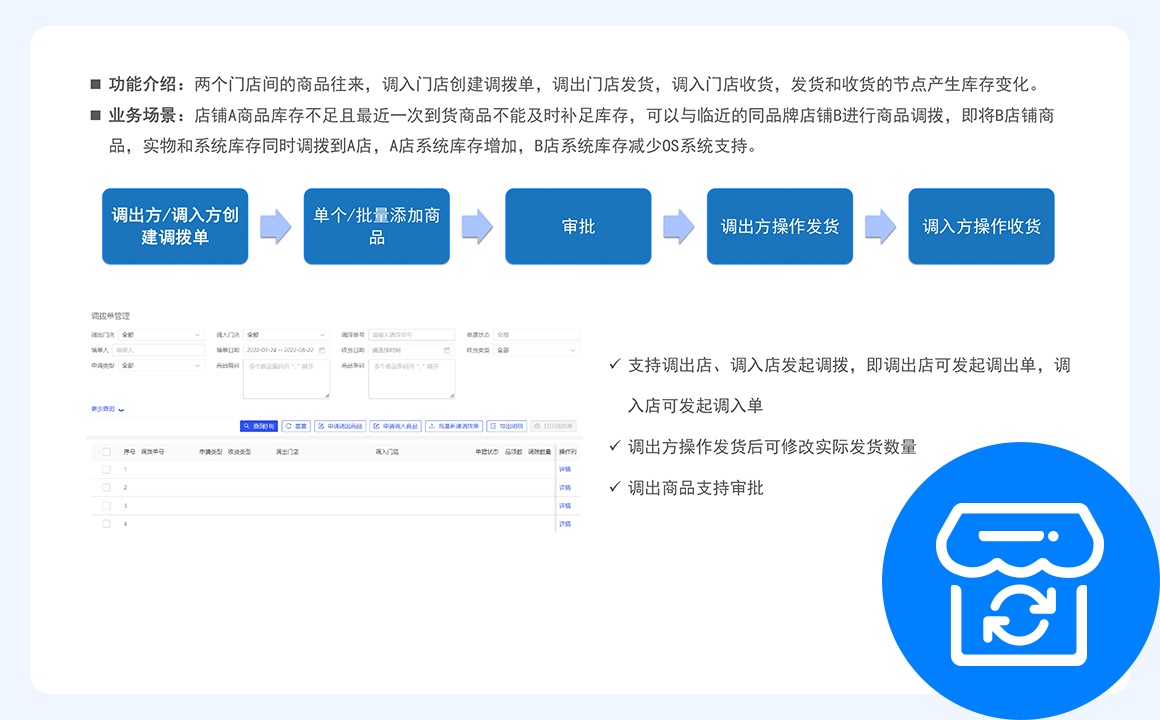Select the 调出方操作发货 flow step
The height and width of the screenshot is (720, 1160).
[x=780, y=226]
